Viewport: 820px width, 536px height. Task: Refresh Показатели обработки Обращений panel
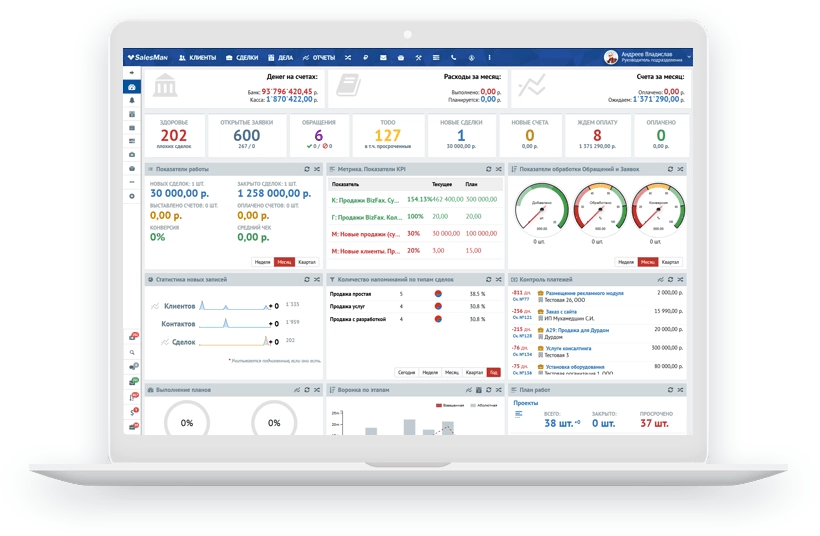click(670, 169)
